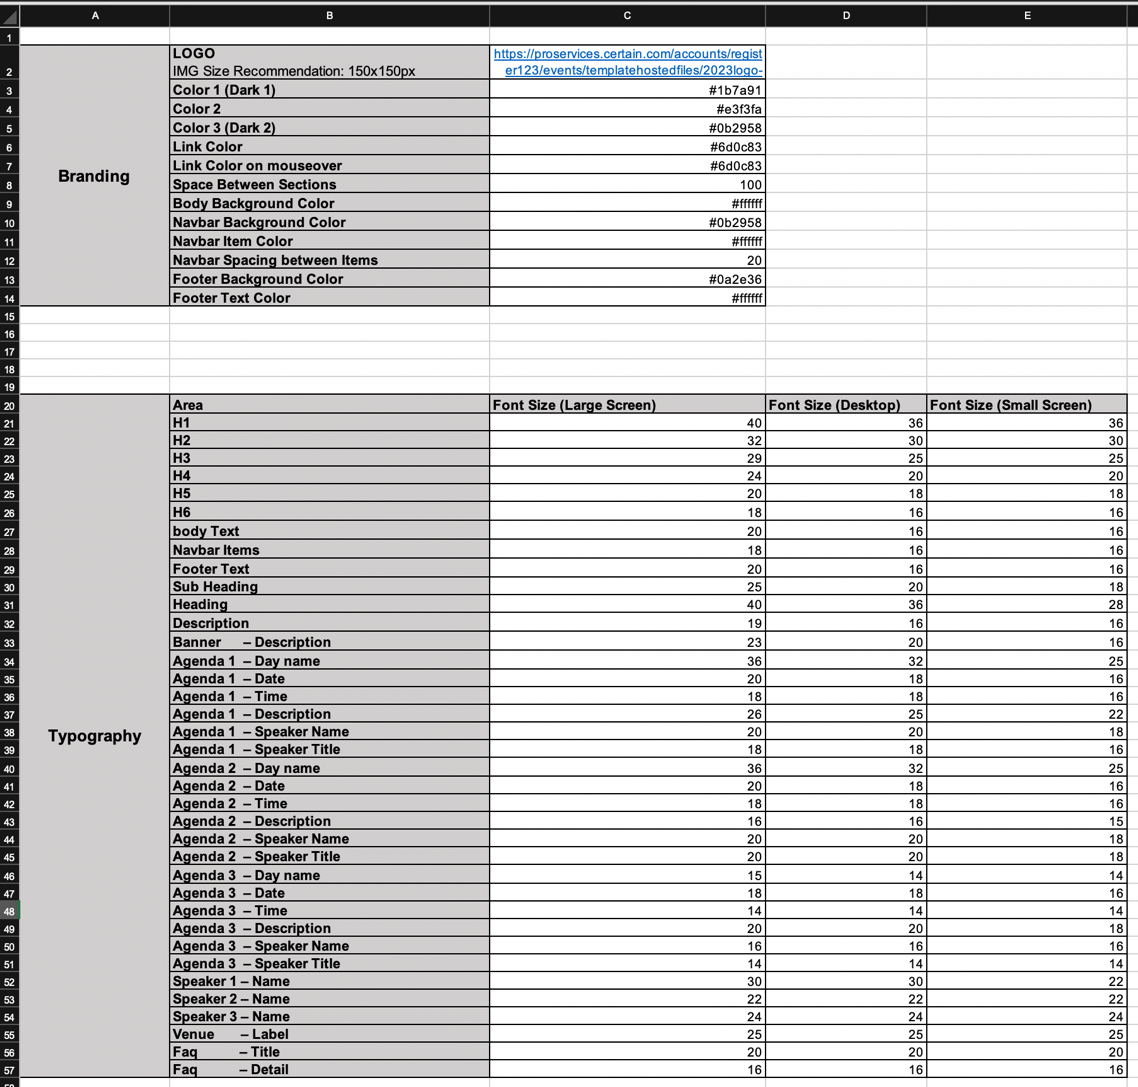Select H1 large screen value 40
Screen dimensions: 1138x1087
tap(627, 422)
